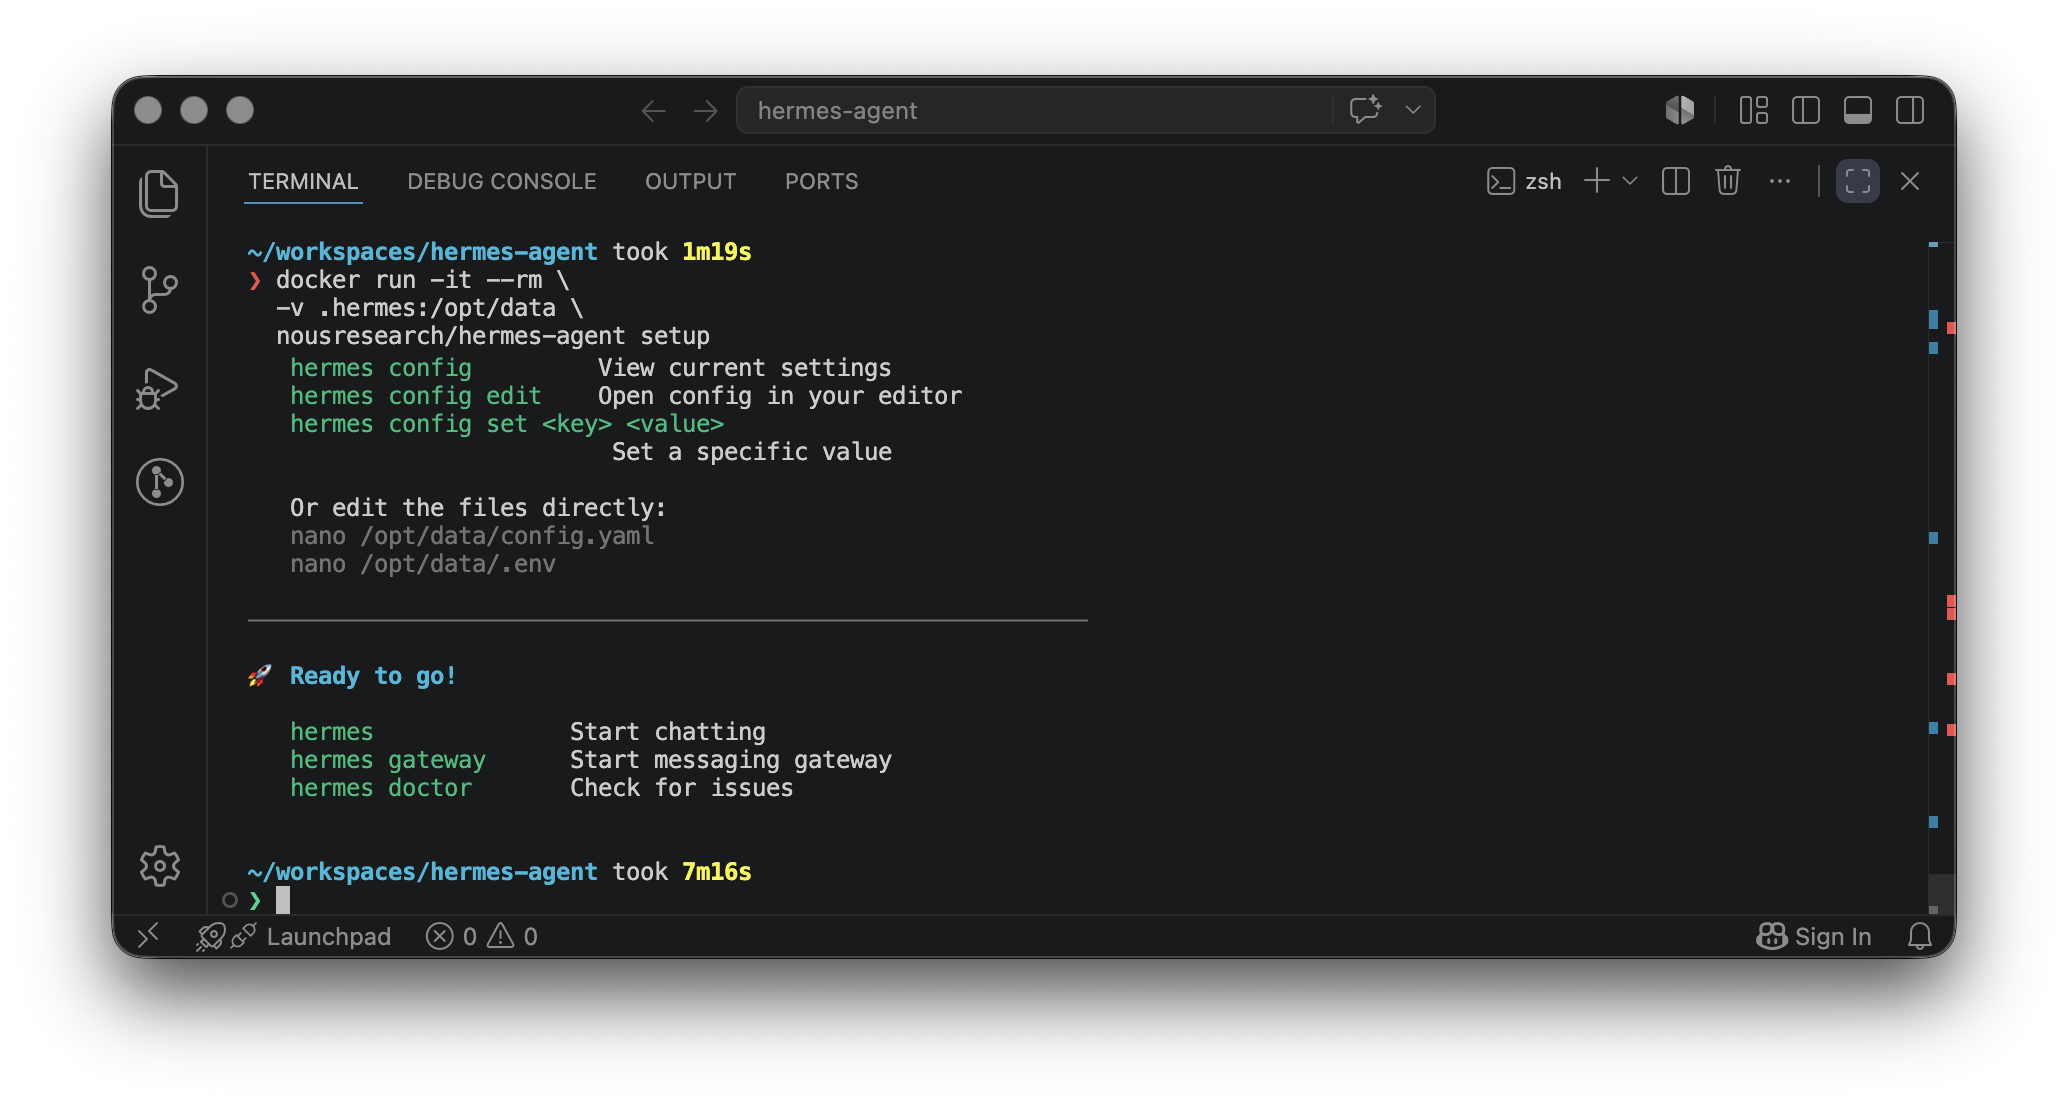Click the "hermes doctor" command text
2068x1106 pixels.
(x=381, y=788)
